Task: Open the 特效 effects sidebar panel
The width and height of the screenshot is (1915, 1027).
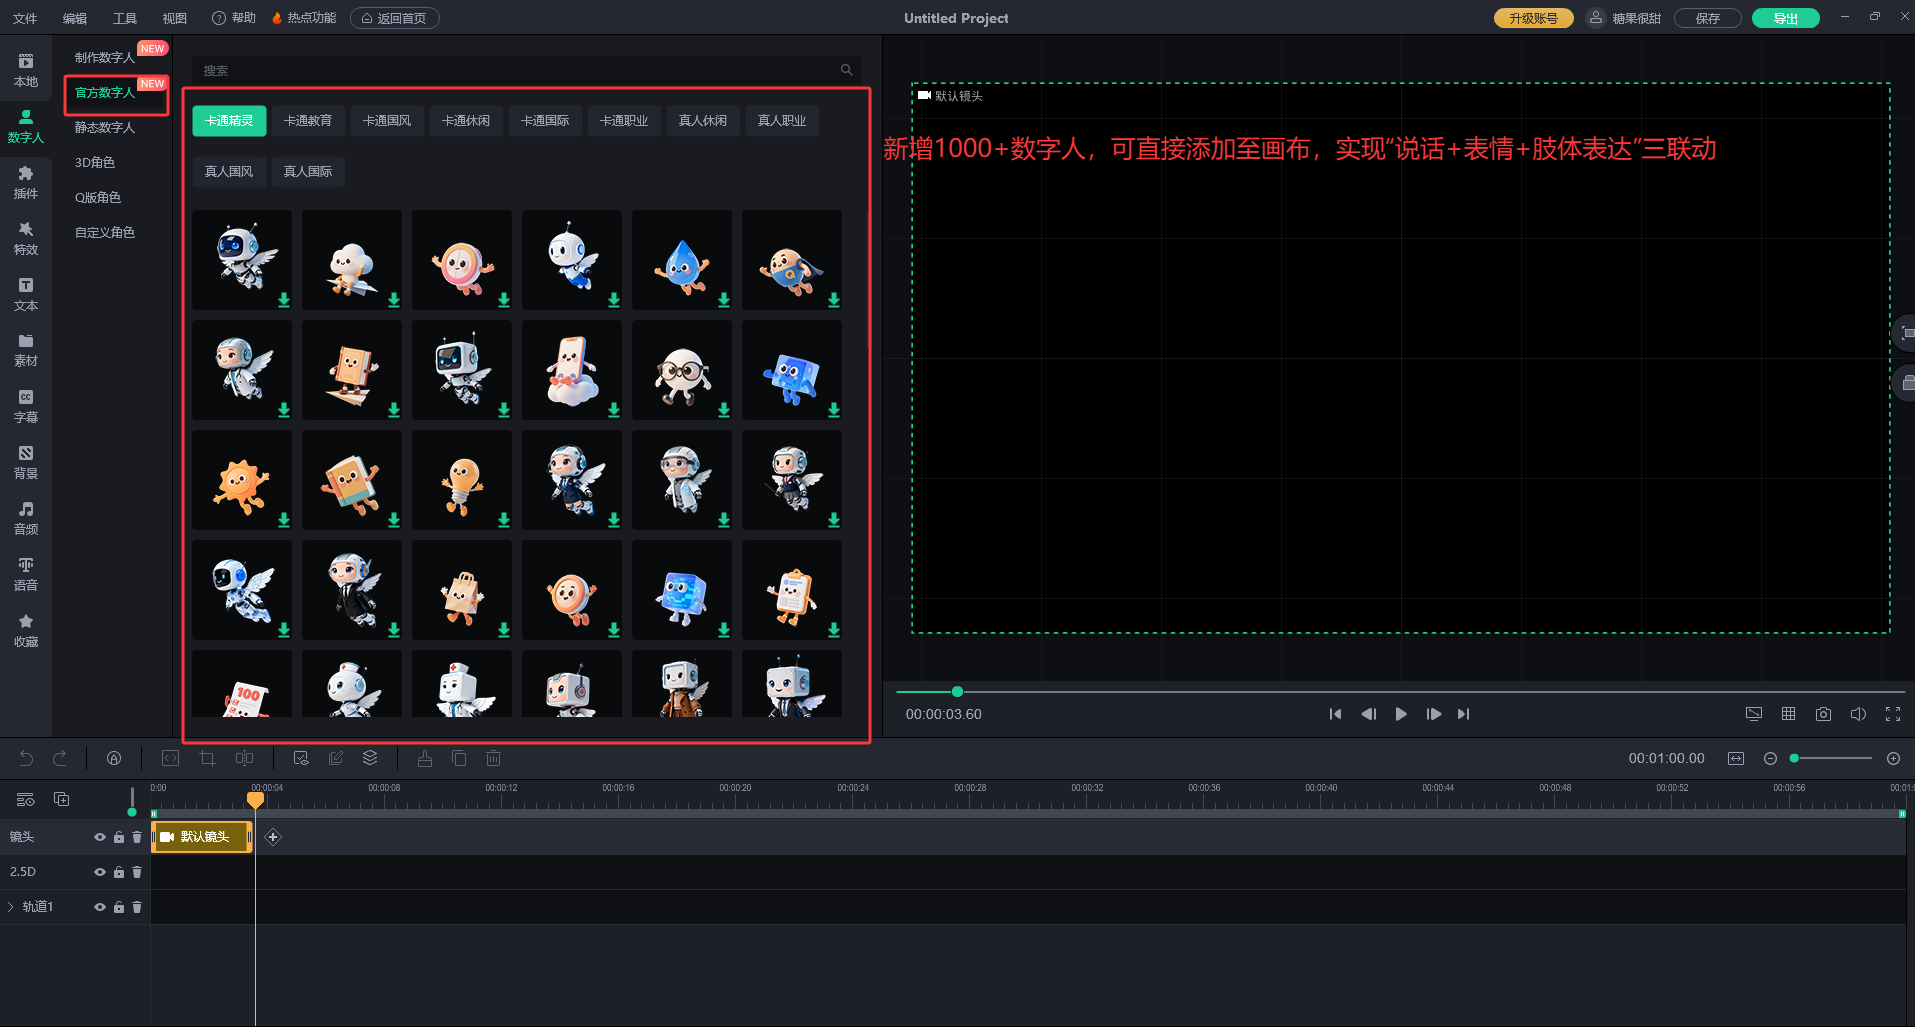Action: pos(26,238)
